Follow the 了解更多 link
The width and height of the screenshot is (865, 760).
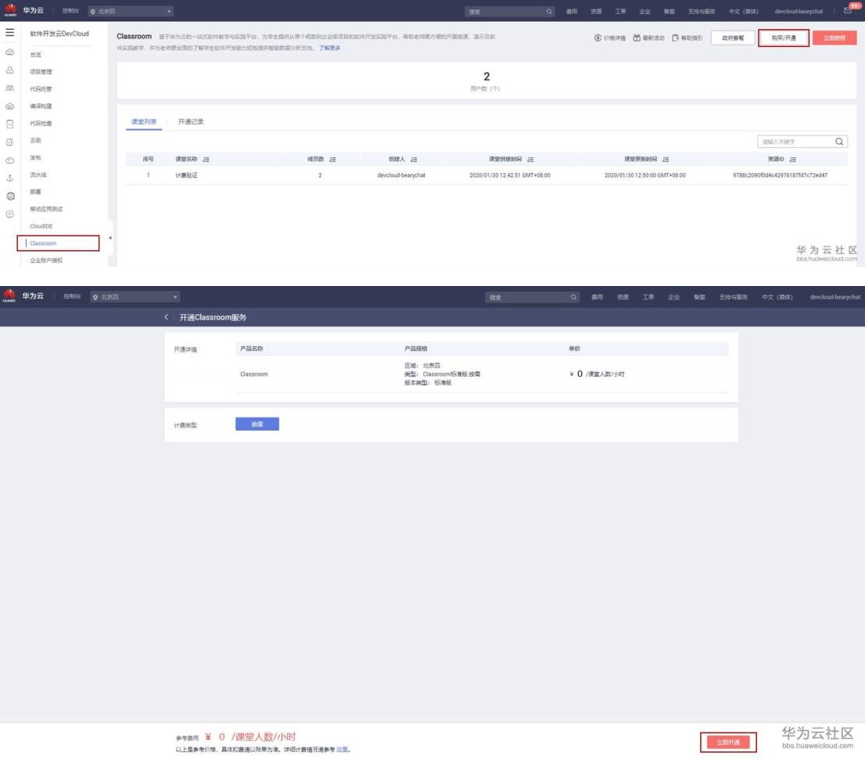[x=329, y=48]
